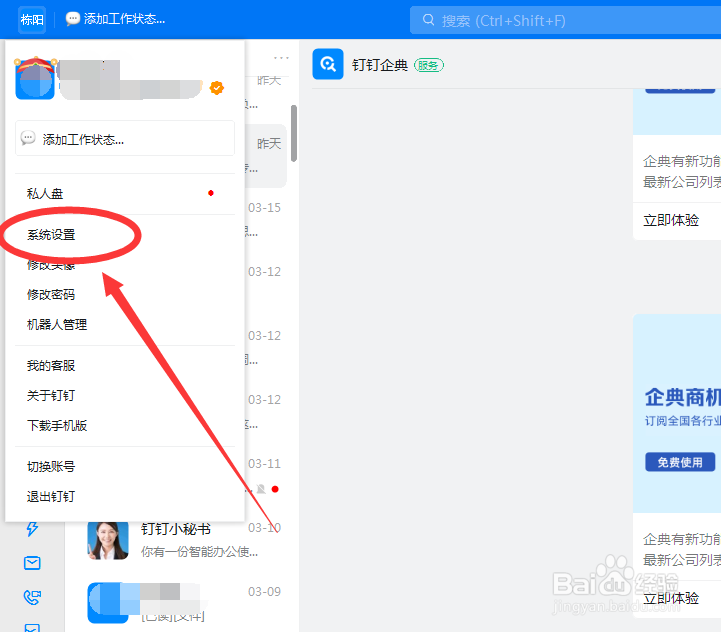The height and width of the screenshot is (632, 721).
Task: Click the 企典商机 banner heading
Action: pyautogui.click(x=682, y=397)
